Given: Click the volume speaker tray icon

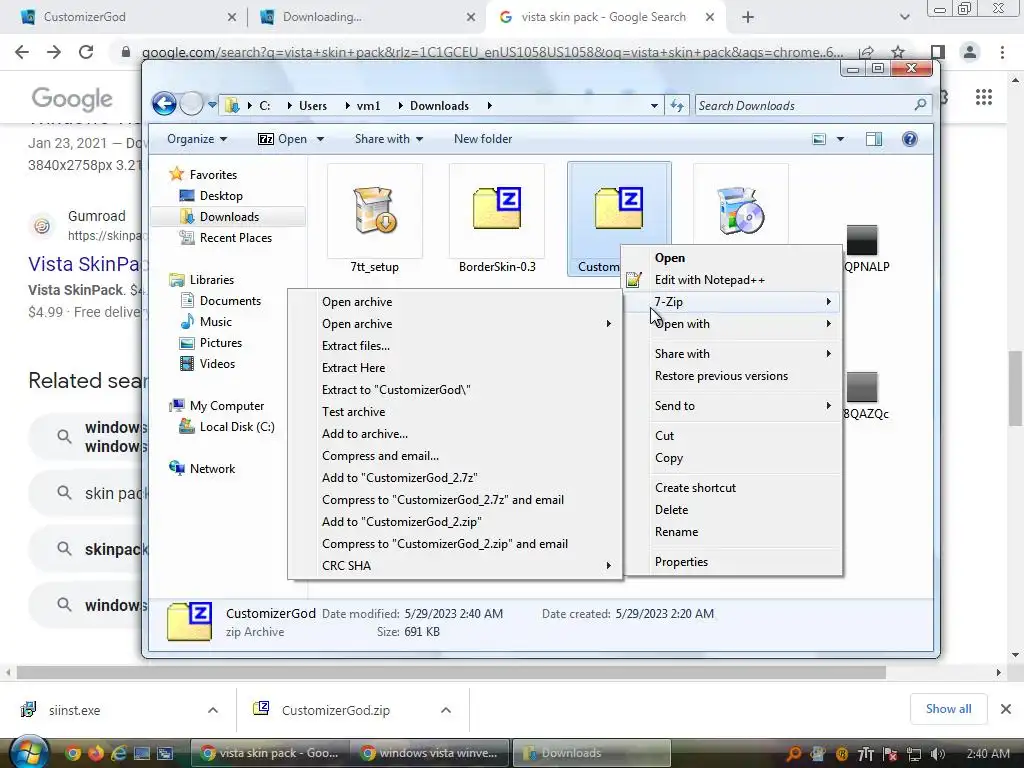Looking at the screenshot, I should (x=937, y=754).
